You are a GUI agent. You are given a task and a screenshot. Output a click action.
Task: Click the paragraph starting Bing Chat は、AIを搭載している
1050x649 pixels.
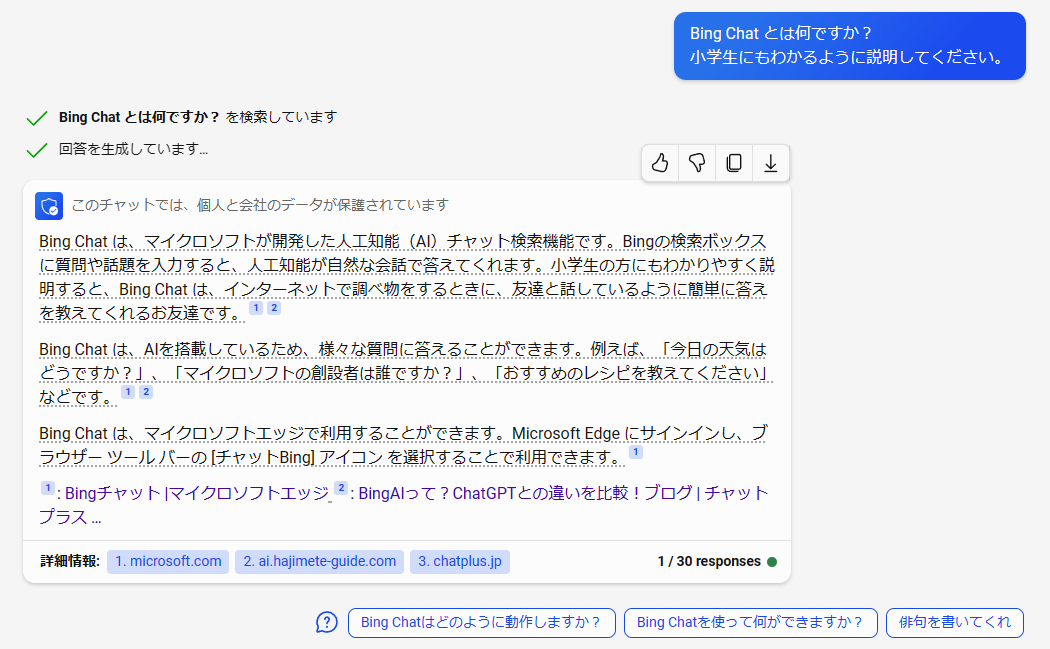[406, 373]
